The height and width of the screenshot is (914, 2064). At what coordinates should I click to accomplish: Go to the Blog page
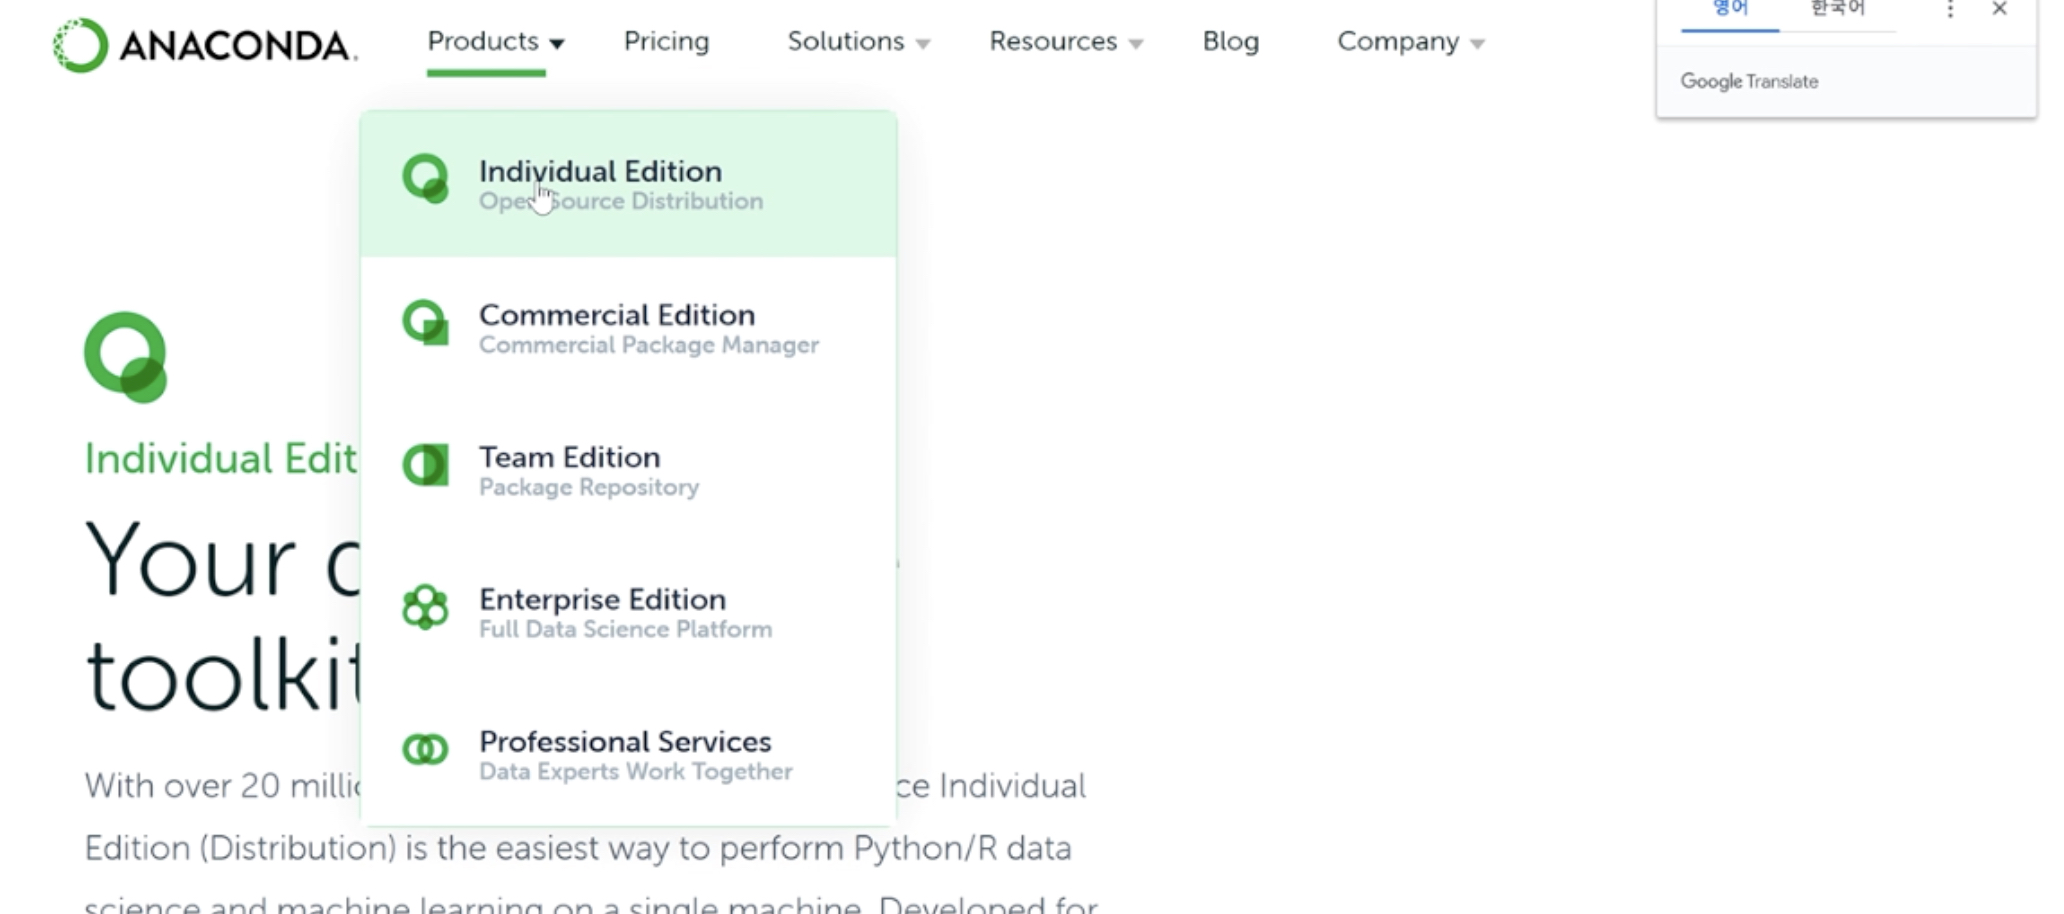pos(1230,42)
